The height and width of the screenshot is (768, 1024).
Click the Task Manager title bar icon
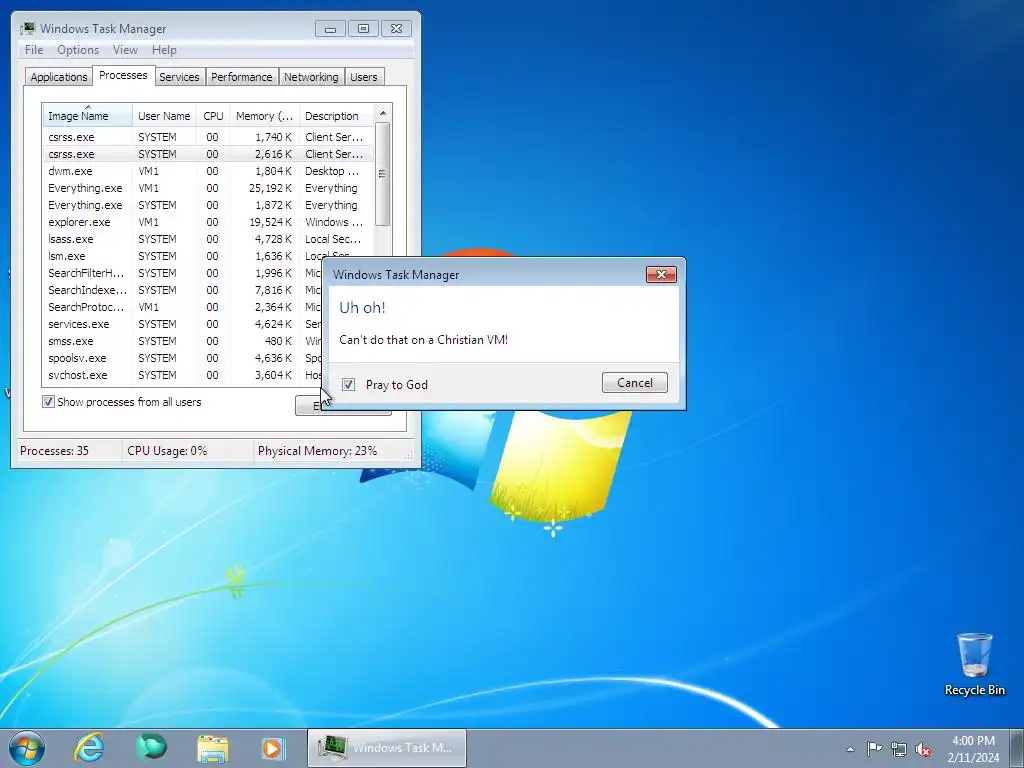(x=27, y=29)
